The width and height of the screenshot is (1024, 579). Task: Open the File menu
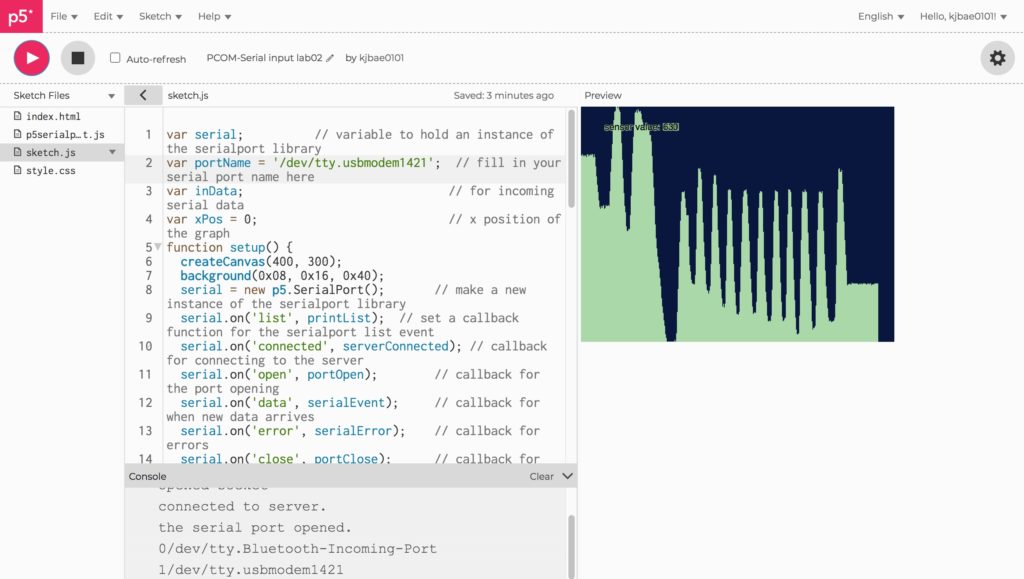(64, 16)
